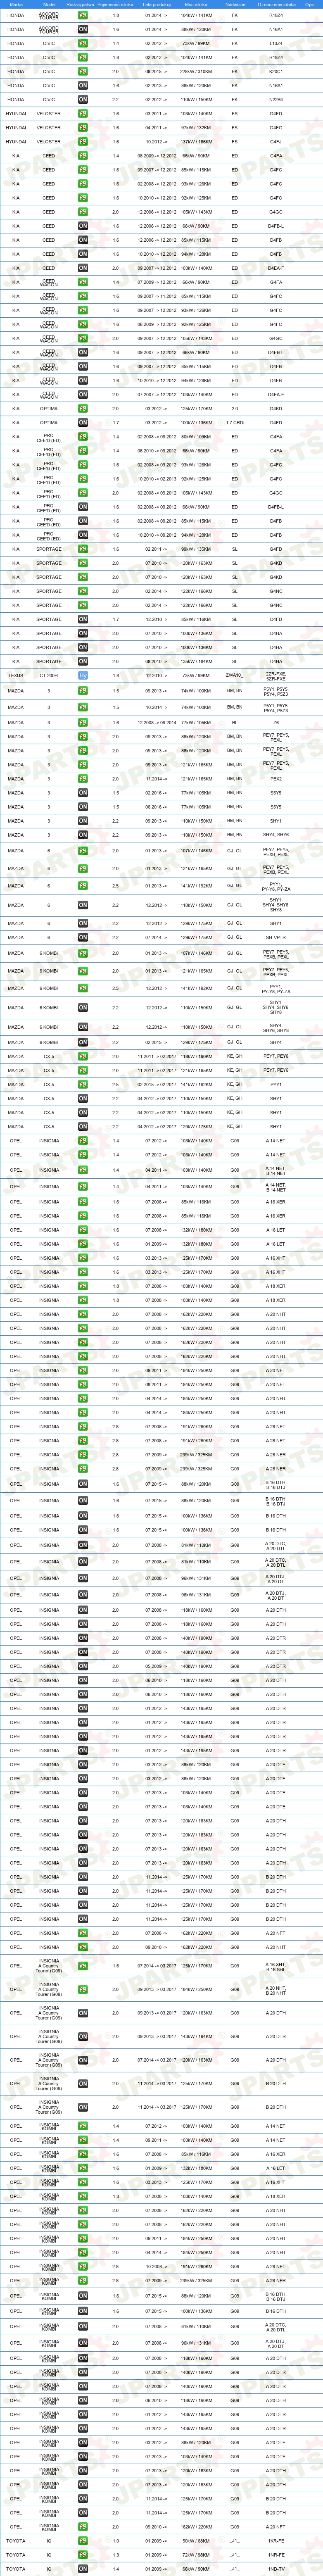Click petrol badge in Toyota IQ 1NR-FE row

(x=83, y=2555)
